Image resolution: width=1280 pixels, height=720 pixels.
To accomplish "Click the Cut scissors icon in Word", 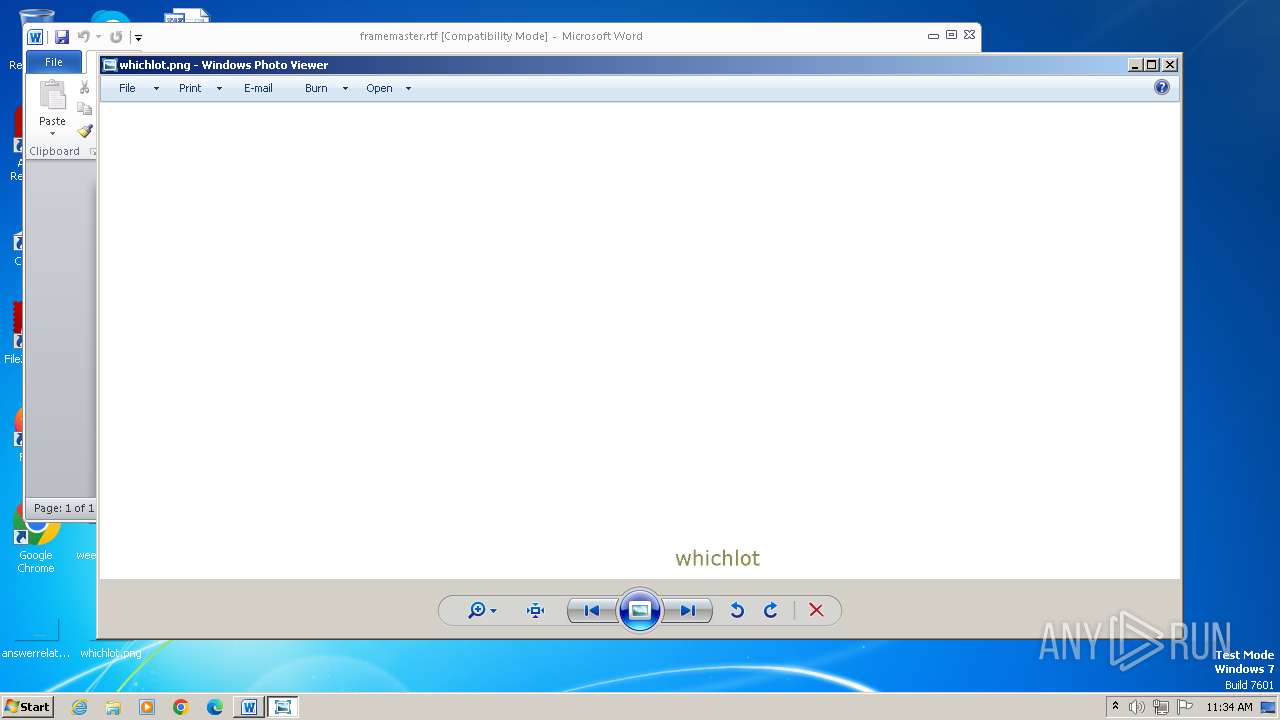I will 85,88.
